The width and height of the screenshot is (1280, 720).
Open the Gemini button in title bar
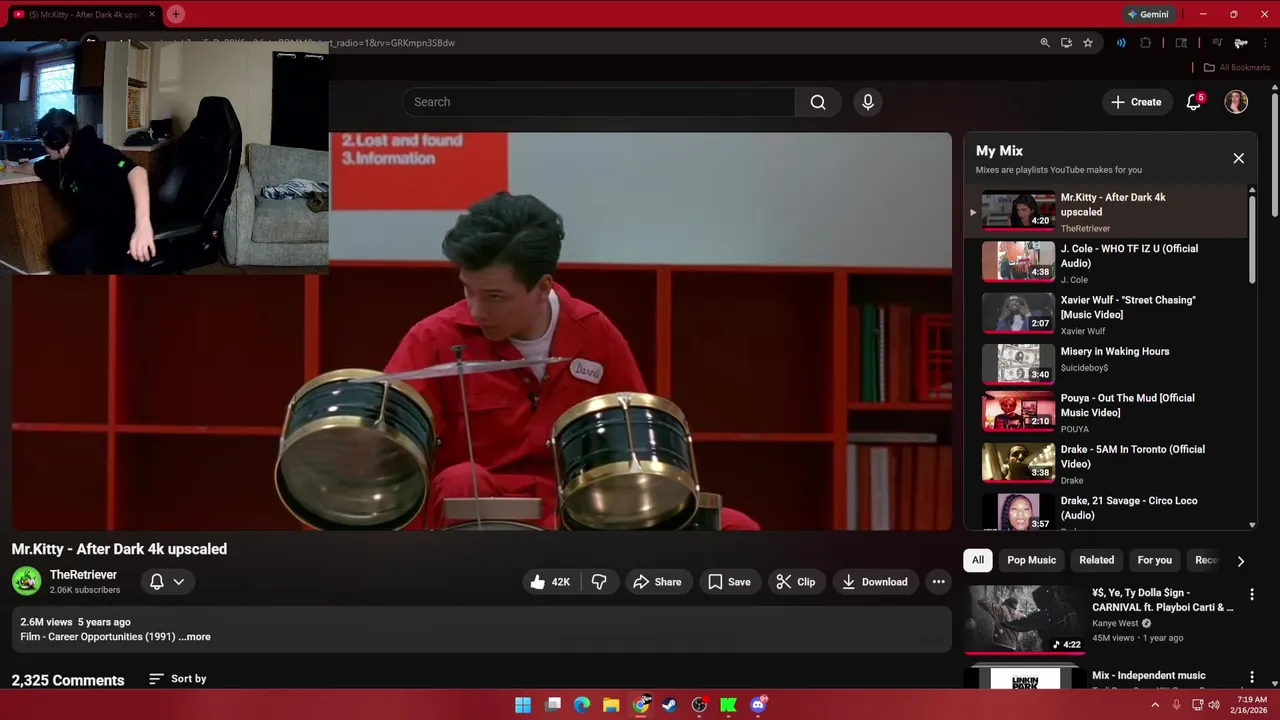tap(1148, 14)
